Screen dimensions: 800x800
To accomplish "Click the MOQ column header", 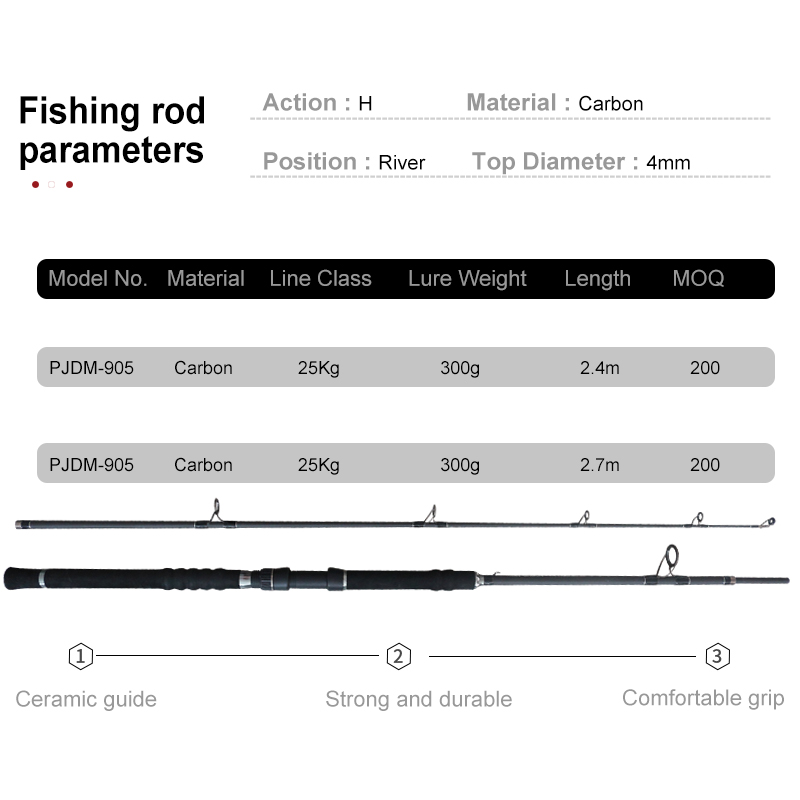I will (698, 279).
